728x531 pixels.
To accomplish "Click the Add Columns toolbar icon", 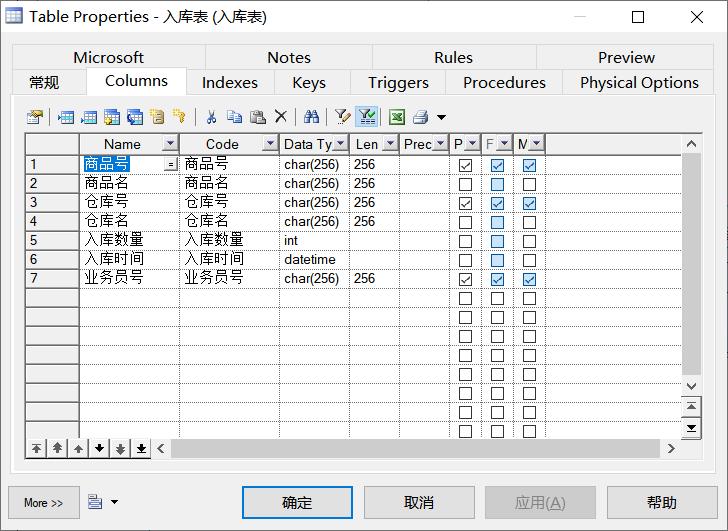I will click(x=112, y=117).
